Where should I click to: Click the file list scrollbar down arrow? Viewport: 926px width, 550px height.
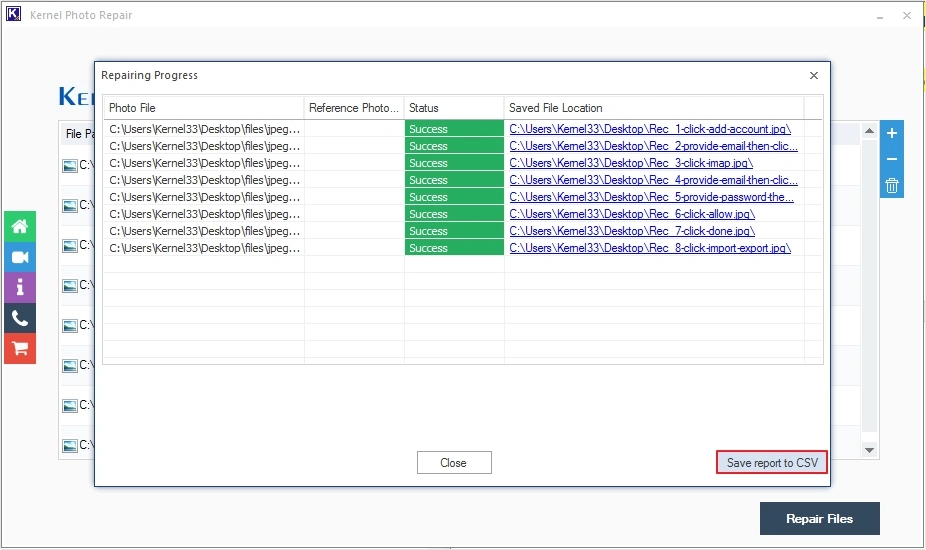pyautogui.click(x=869, y=451)
